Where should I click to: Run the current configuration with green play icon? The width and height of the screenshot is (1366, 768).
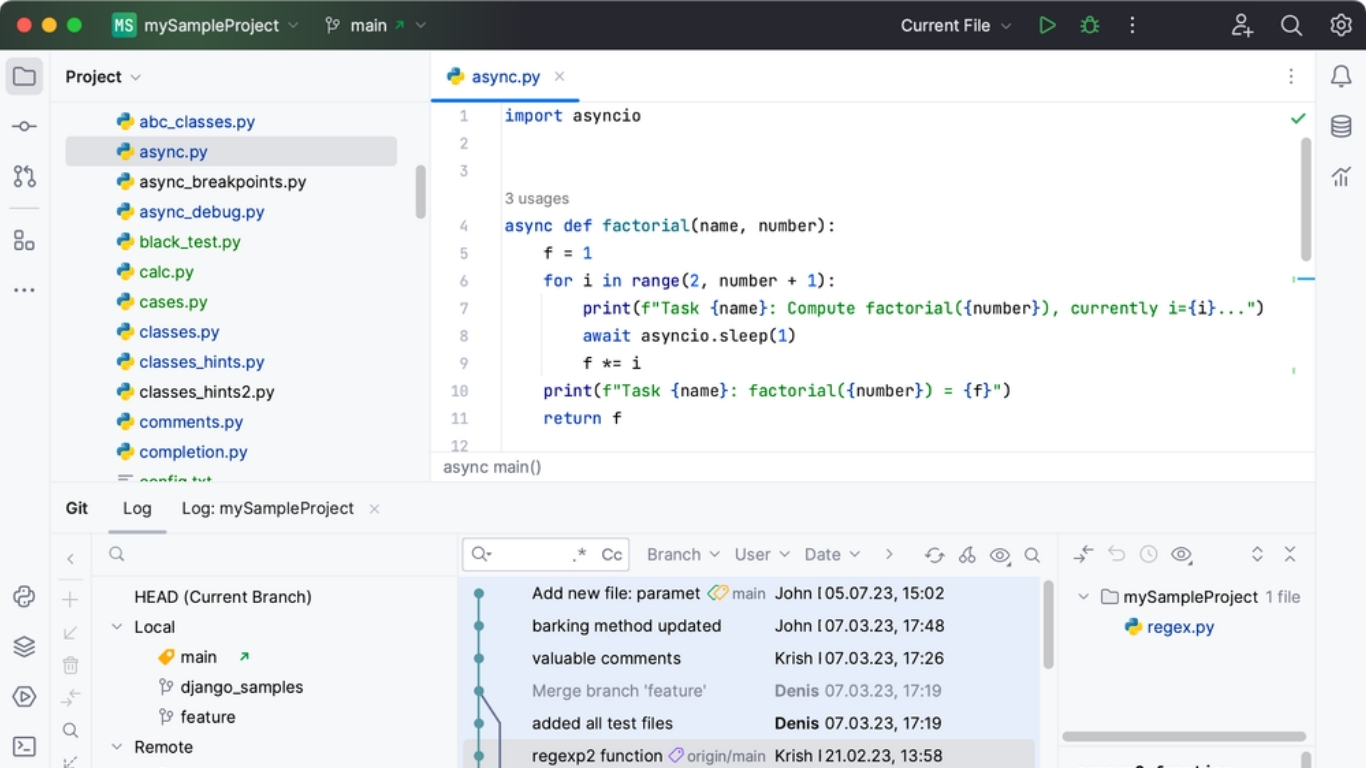tap(1047, 25)
